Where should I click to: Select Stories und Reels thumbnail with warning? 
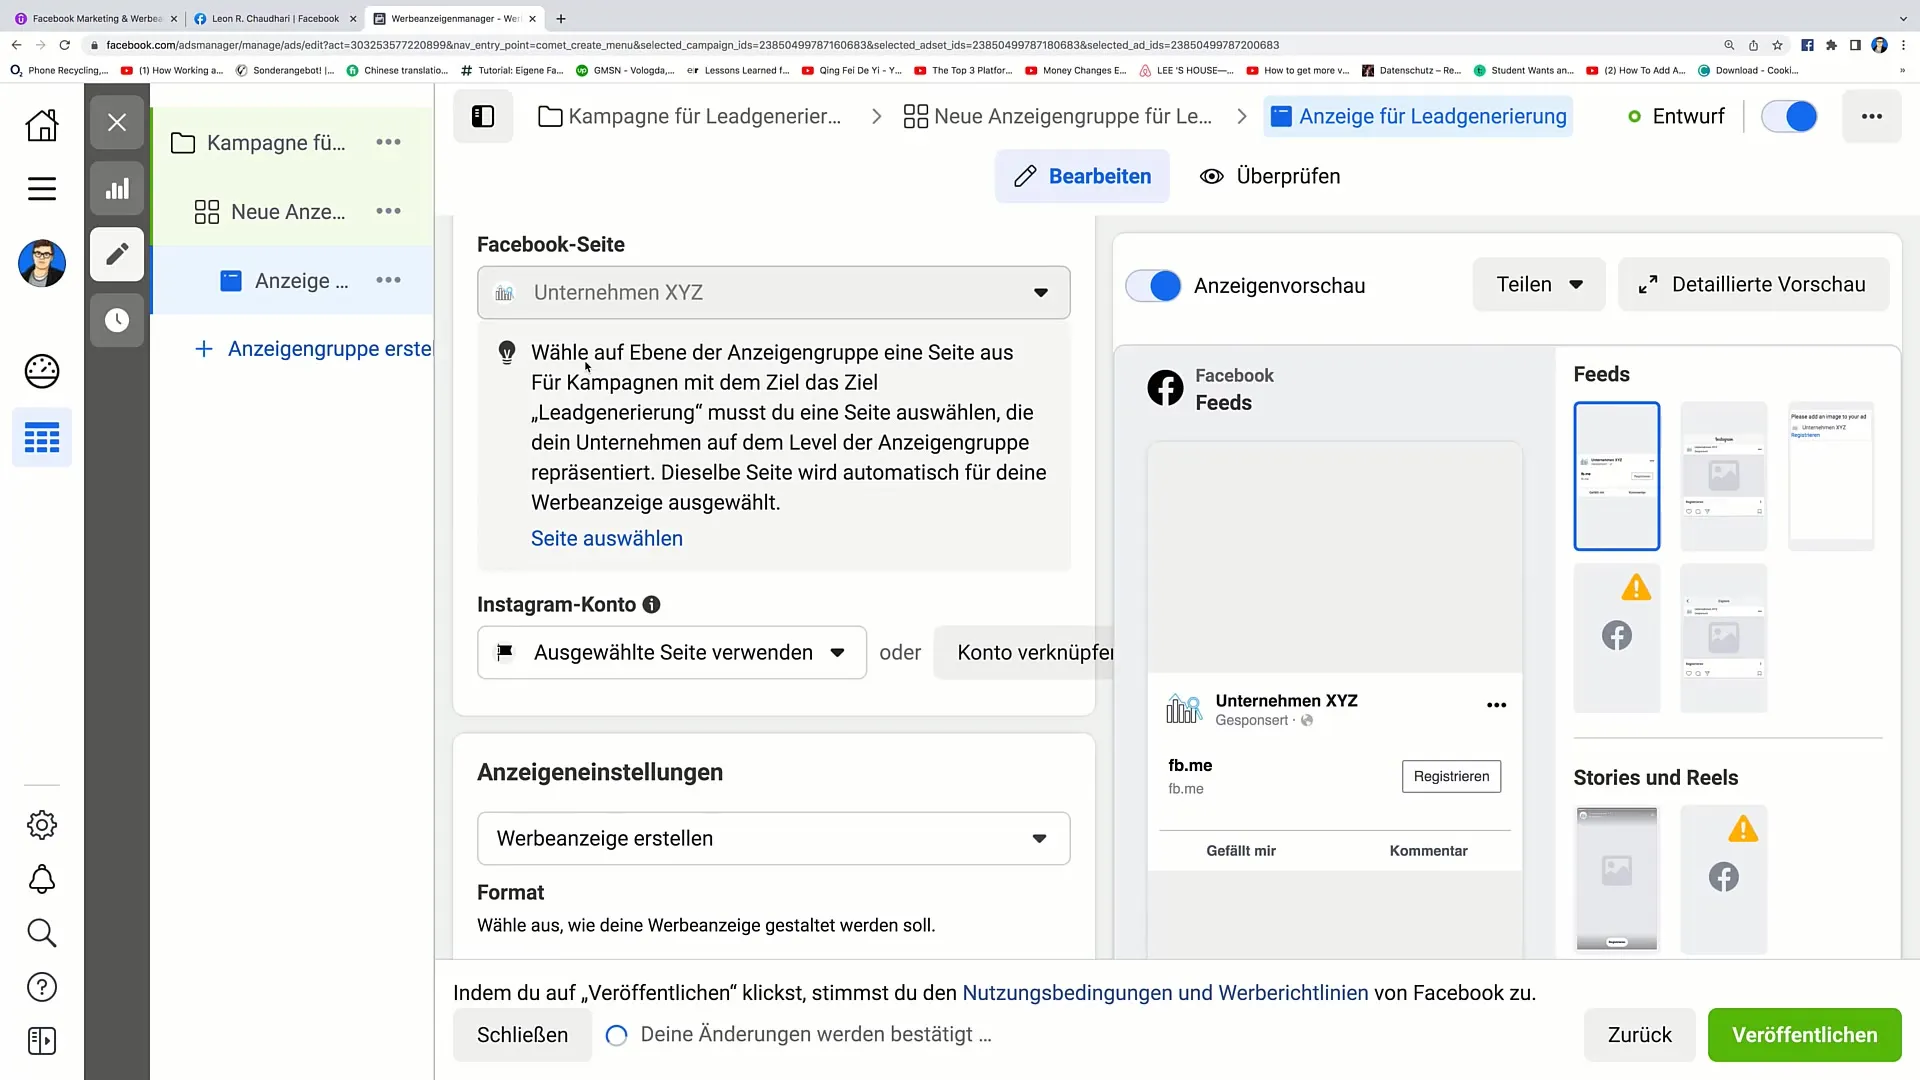pos(1724,878)
